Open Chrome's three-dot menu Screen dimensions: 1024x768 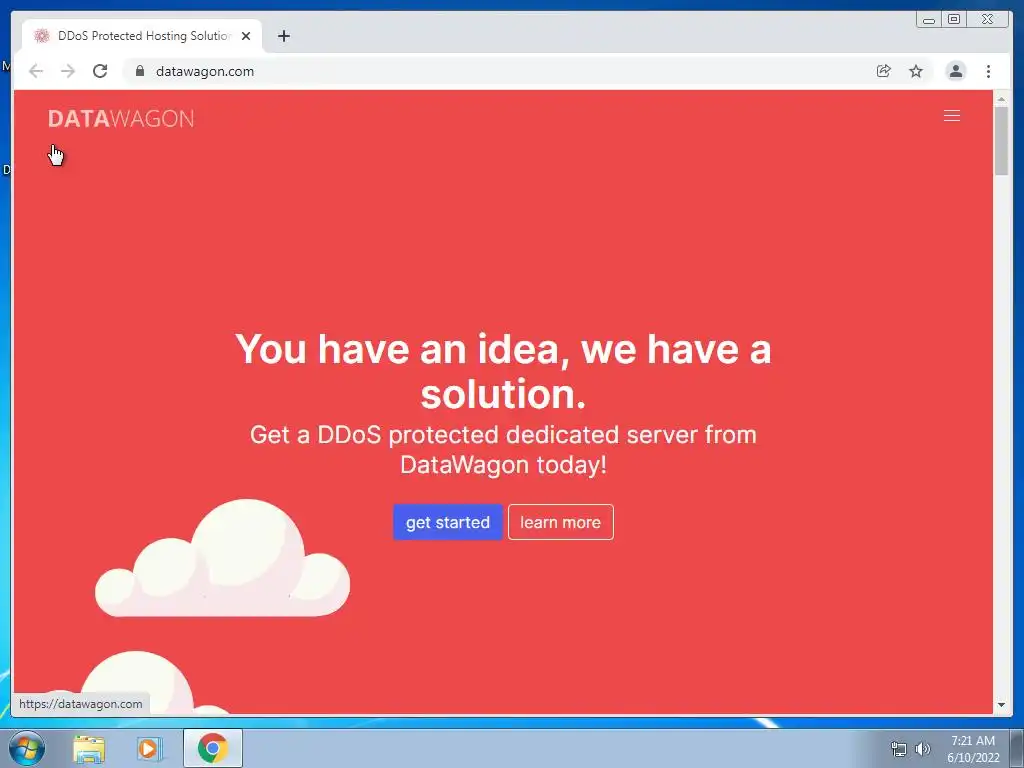[988, 71]
